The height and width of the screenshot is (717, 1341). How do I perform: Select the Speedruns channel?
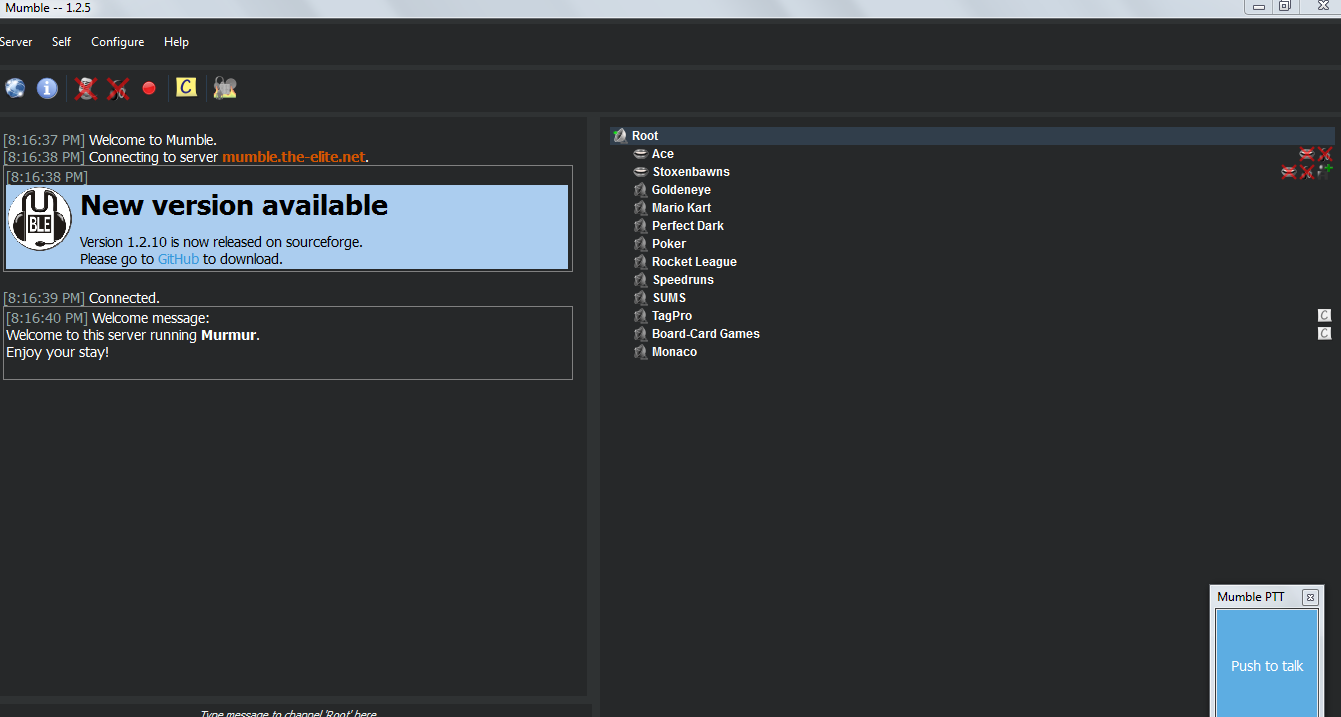coord(683,280)
